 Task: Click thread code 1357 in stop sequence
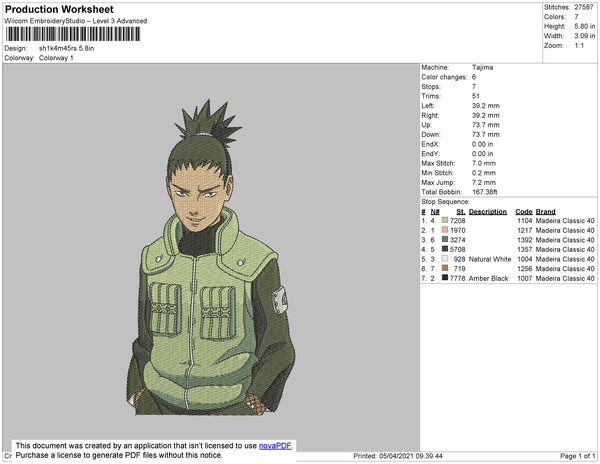pyautogui.click(x=525, y=249)
